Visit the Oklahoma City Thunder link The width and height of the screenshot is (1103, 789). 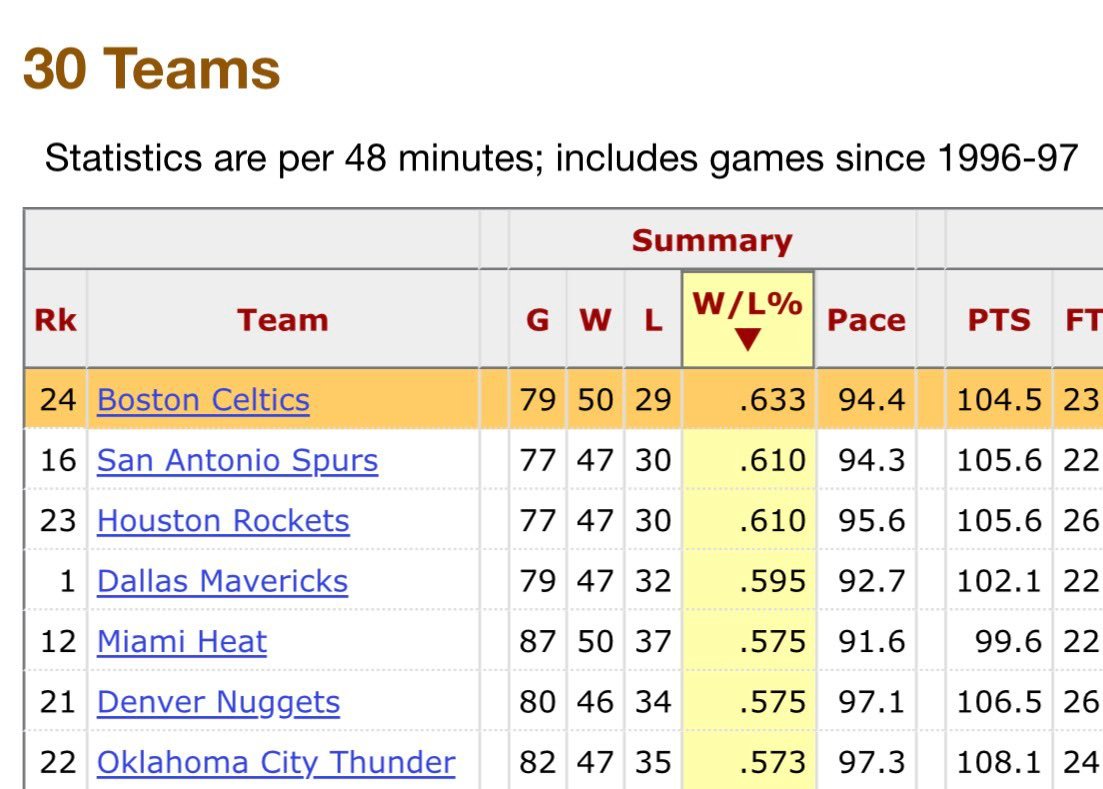[x=275, y=762]
